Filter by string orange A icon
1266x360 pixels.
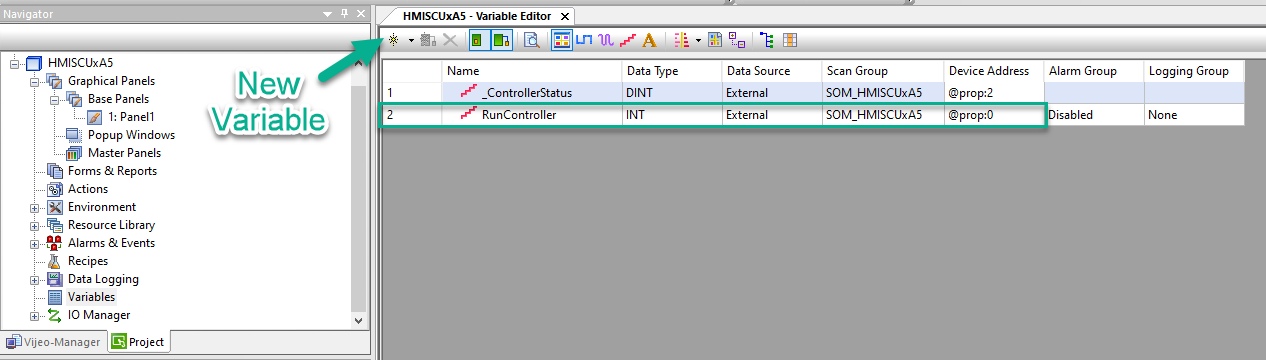[649, 41]
